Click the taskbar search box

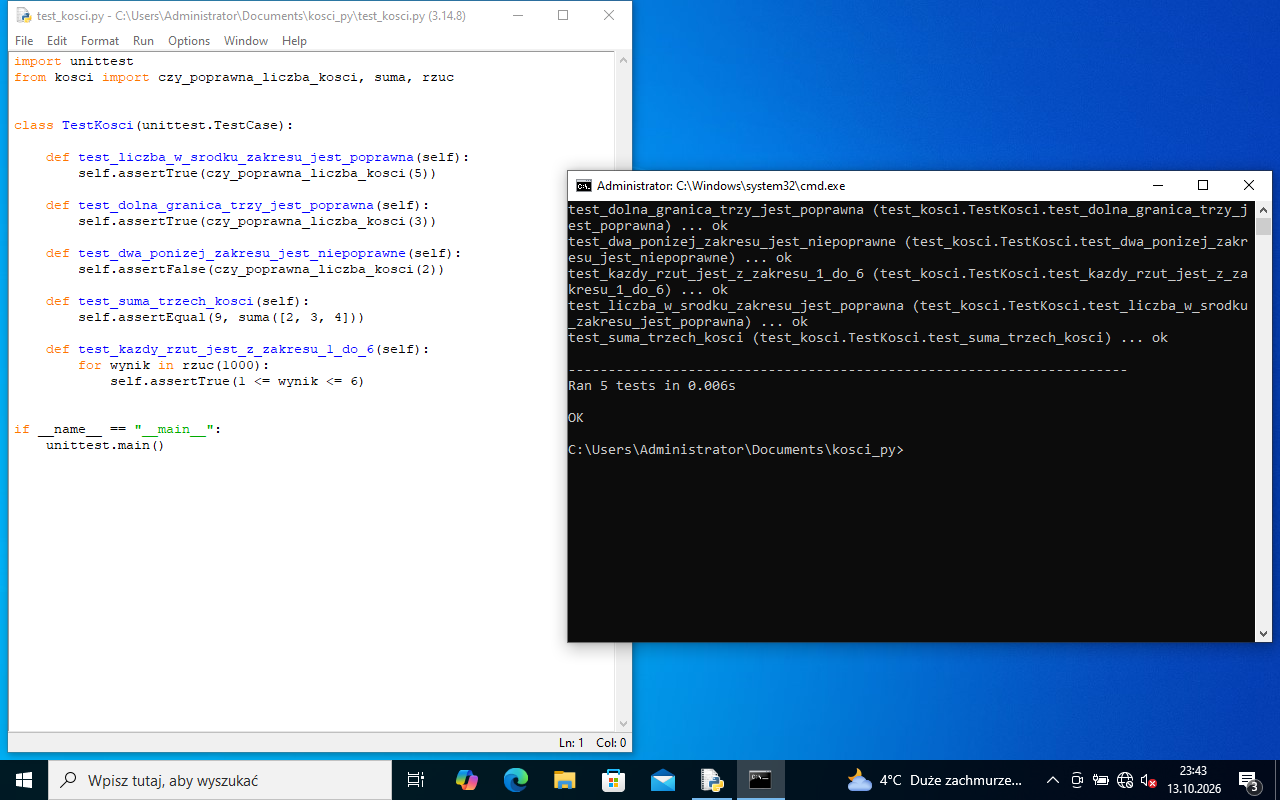click(220, 780)
